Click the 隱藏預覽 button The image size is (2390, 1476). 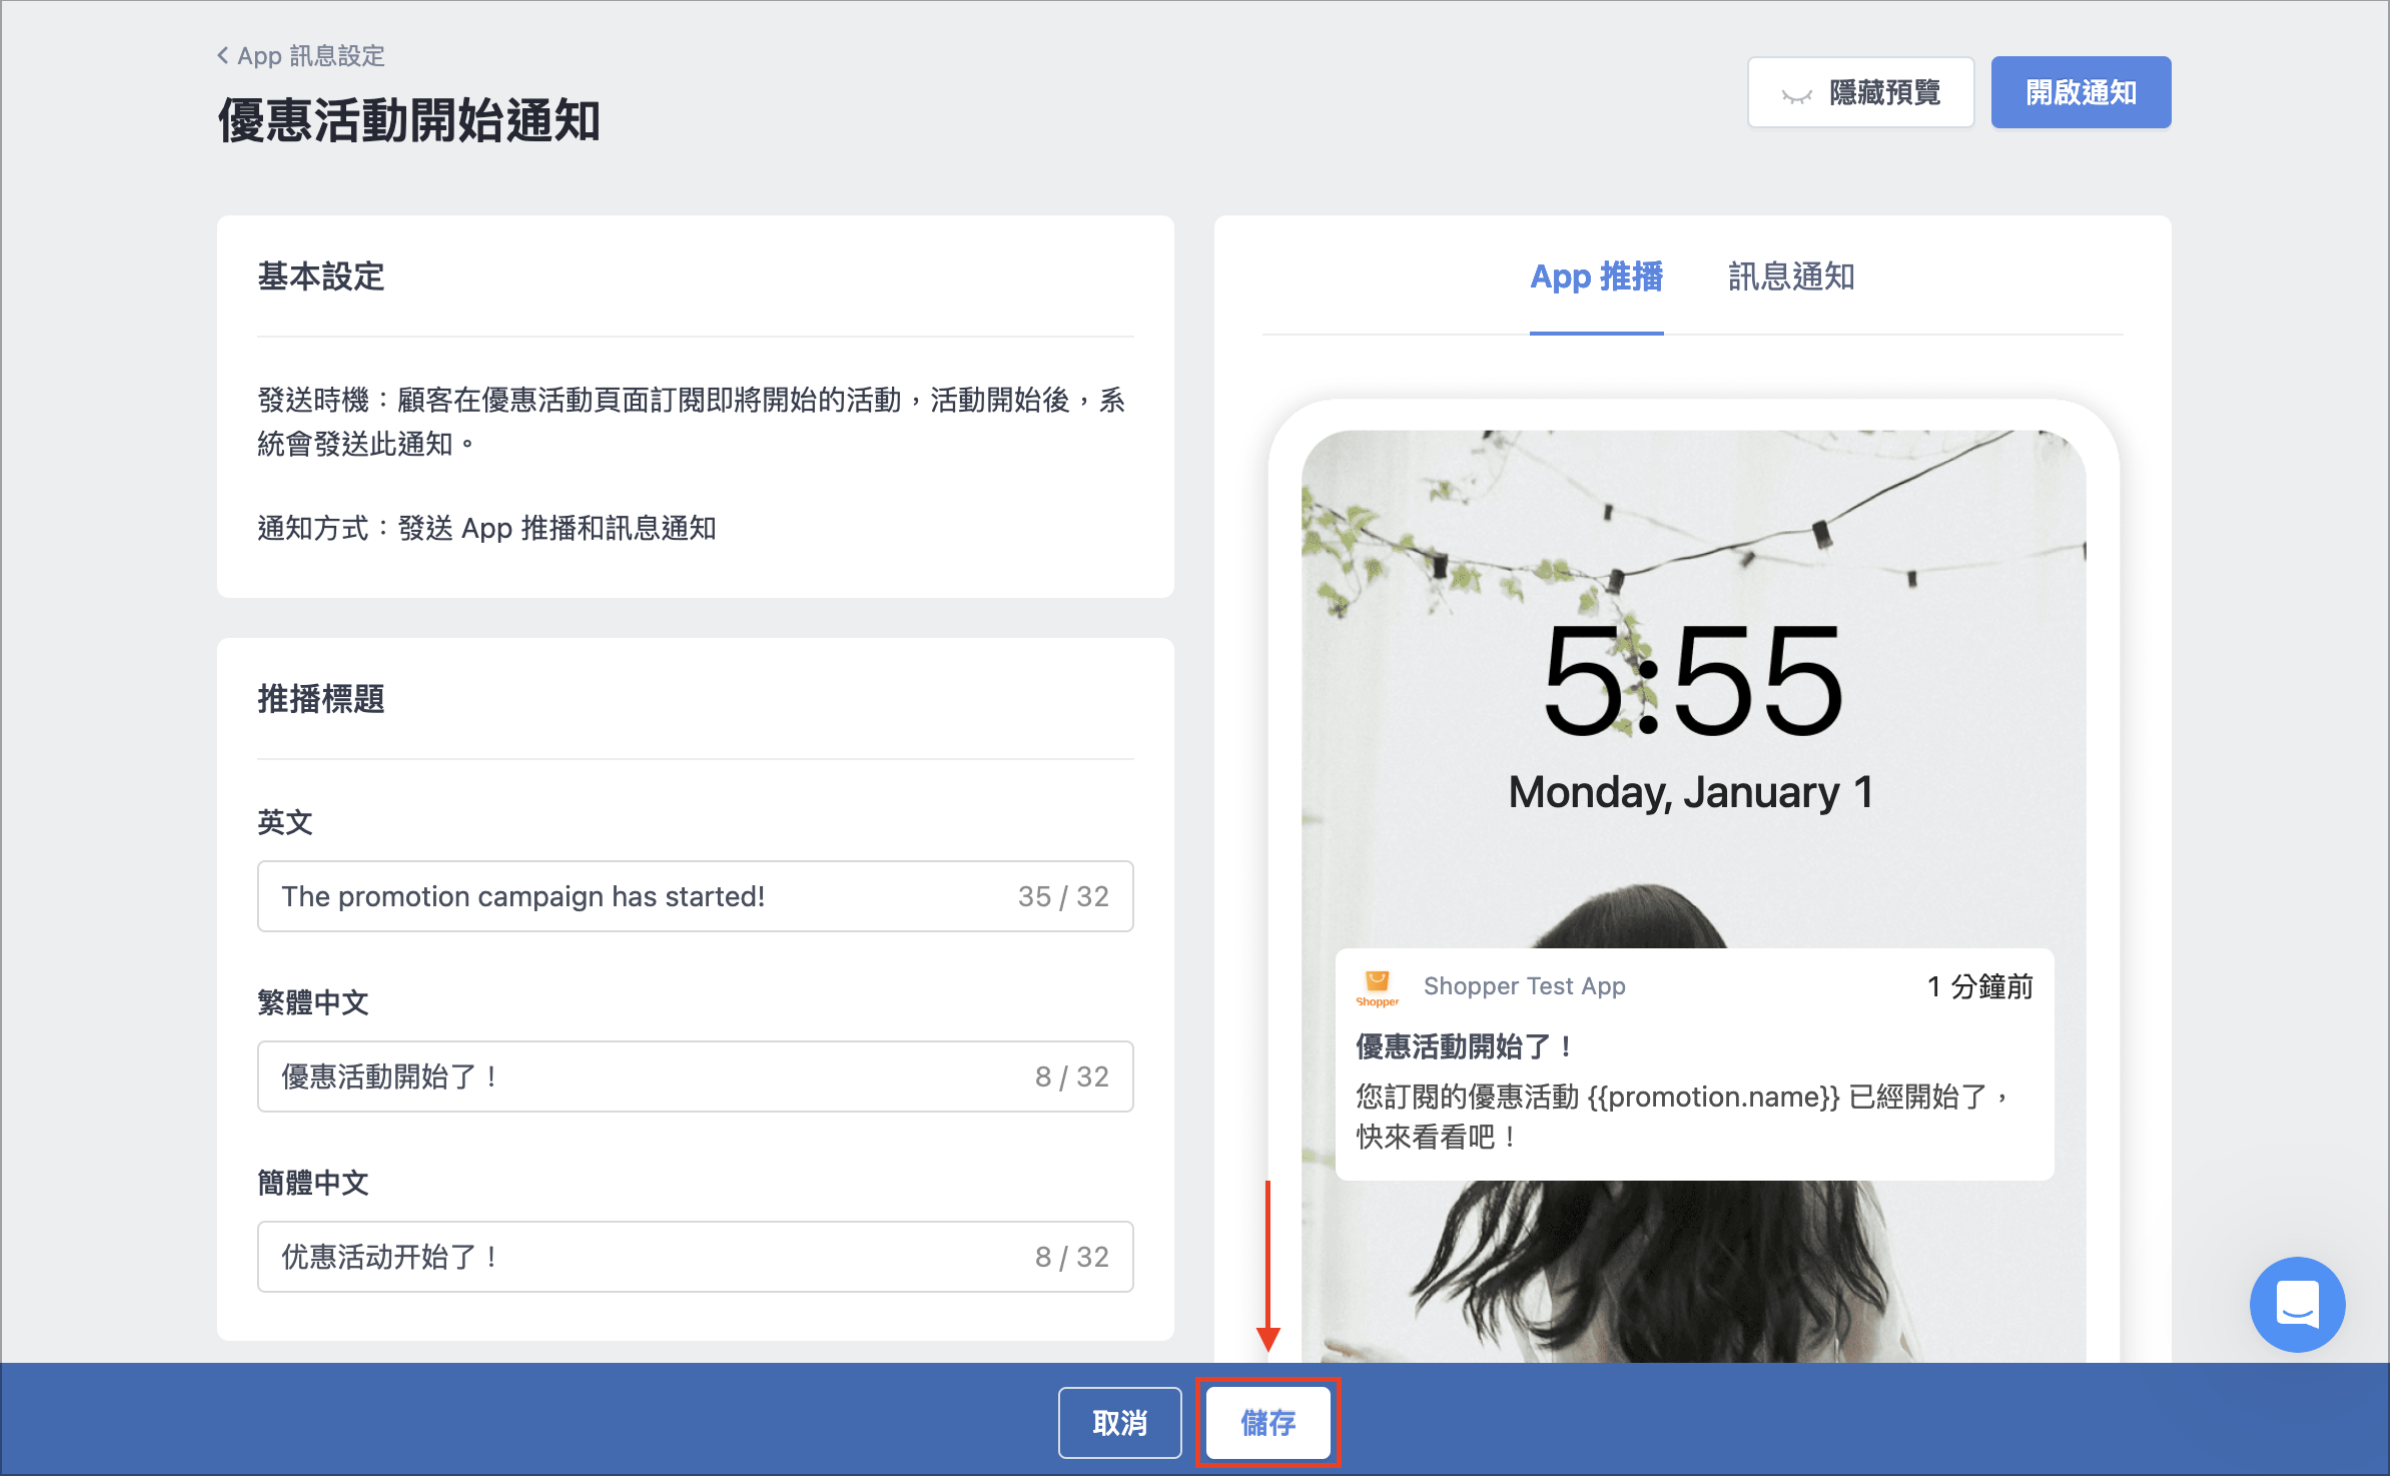(1860, 93)
